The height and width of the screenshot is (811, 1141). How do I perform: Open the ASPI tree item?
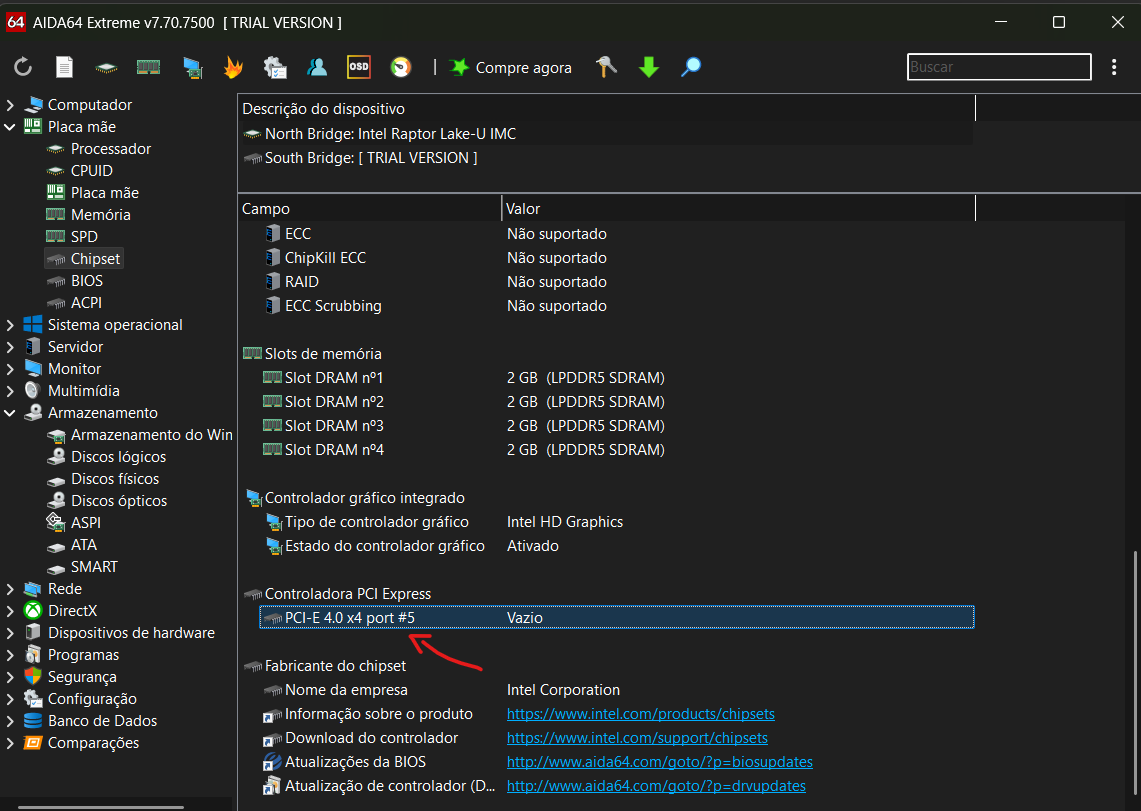coord(86,523)
